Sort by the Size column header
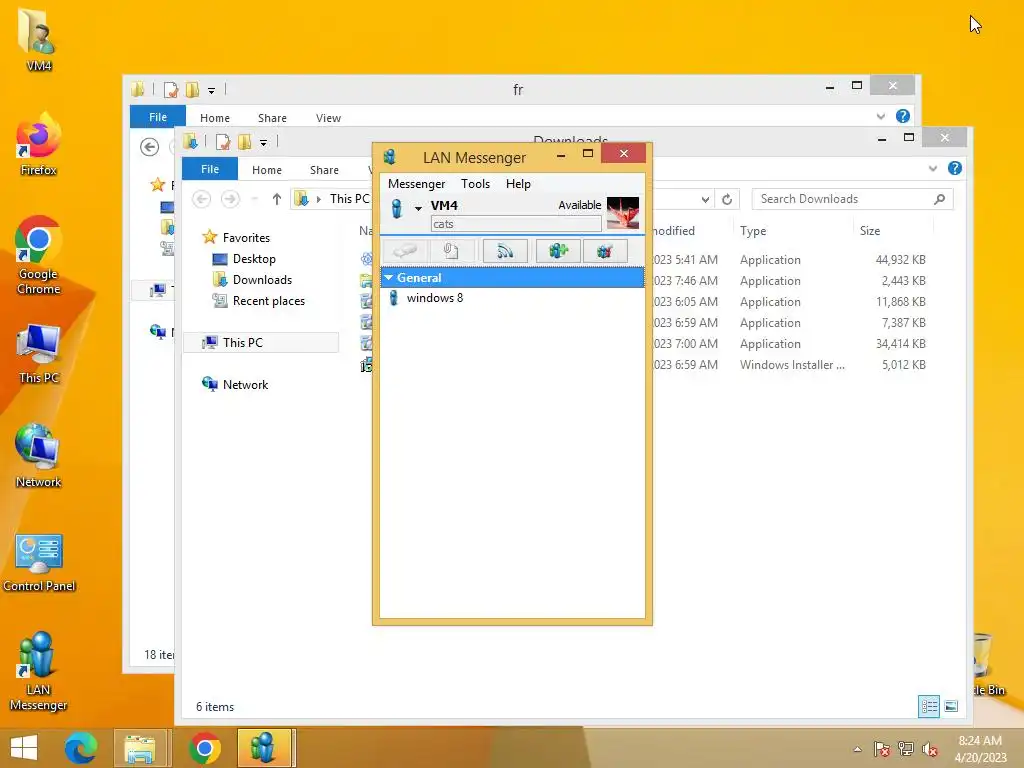 click(x=869, y=231)
